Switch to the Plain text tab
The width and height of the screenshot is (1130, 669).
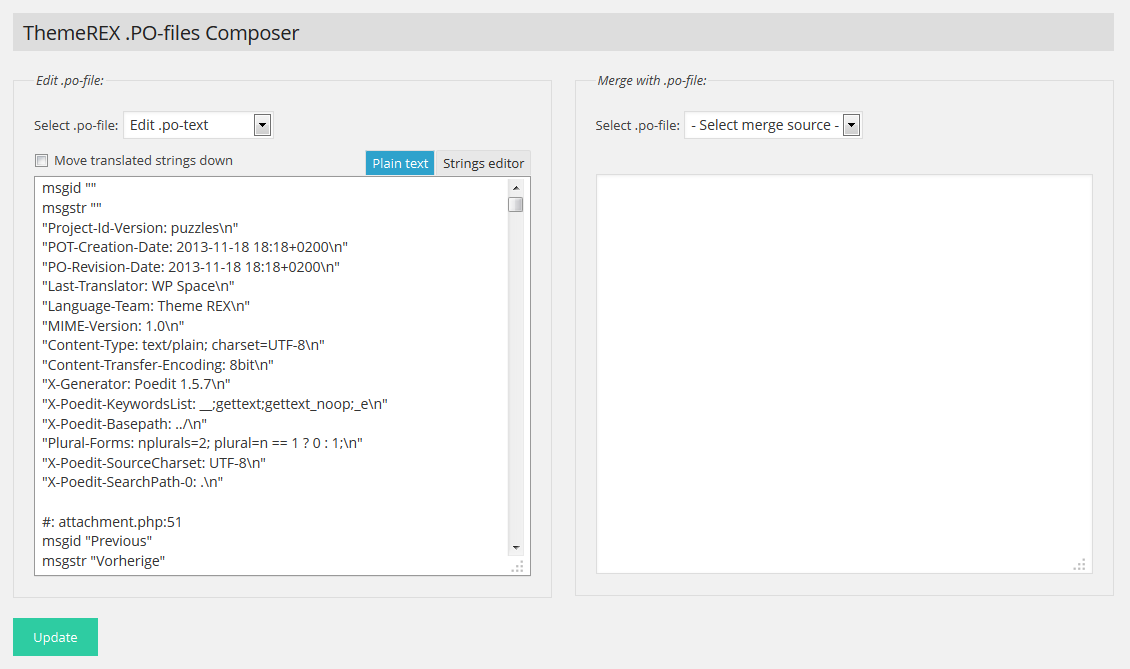click(400, 163)
